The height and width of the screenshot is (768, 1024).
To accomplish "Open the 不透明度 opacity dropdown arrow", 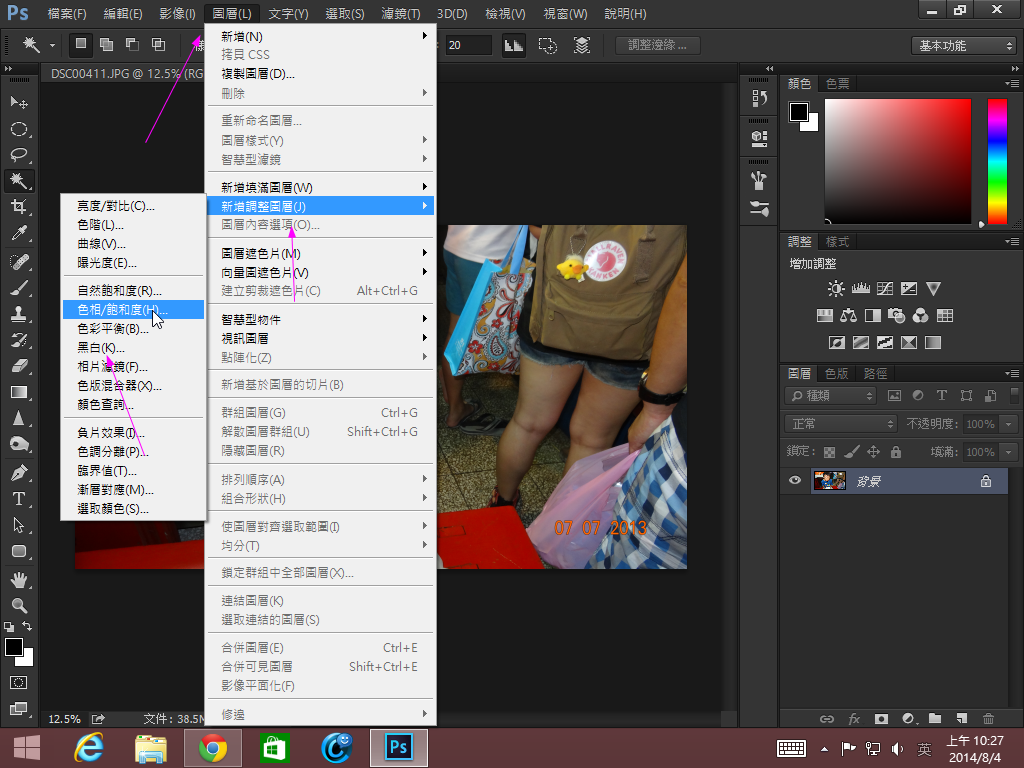I will pos(1009,424).
